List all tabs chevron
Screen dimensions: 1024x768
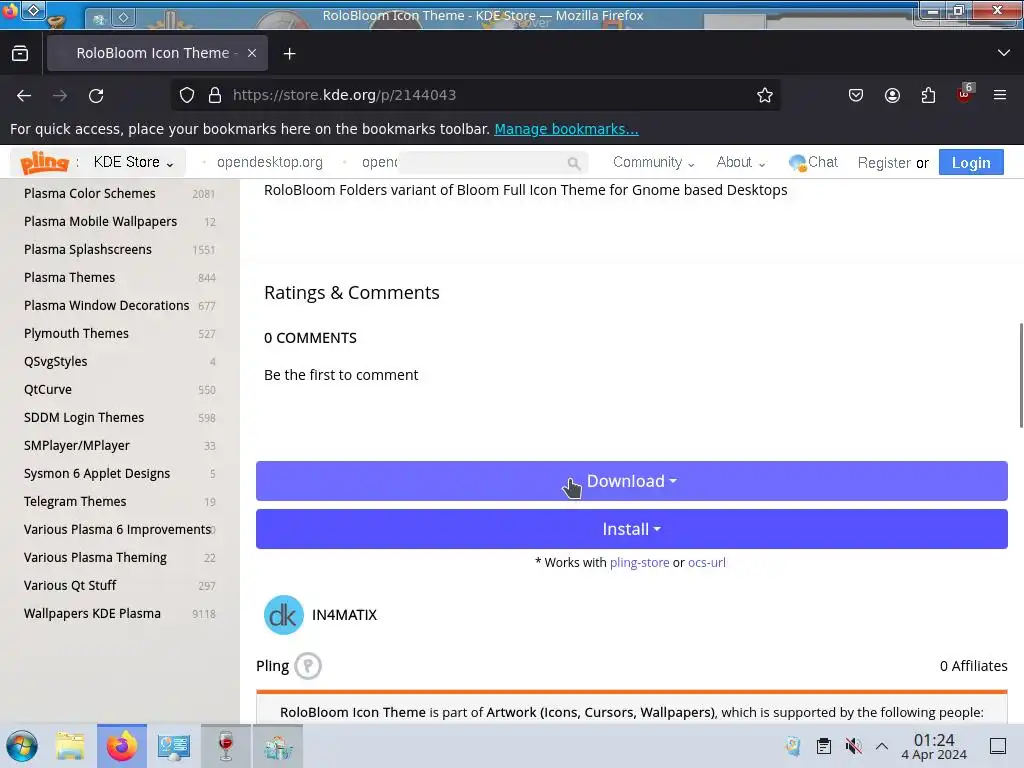click(1004, 53)
